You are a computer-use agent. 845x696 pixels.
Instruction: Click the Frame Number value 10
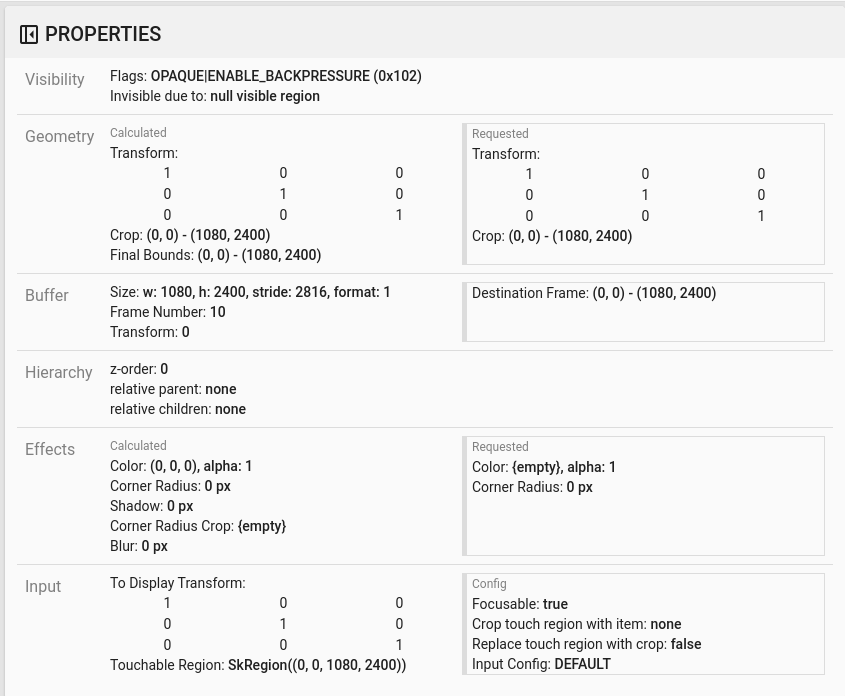(217, 312)
